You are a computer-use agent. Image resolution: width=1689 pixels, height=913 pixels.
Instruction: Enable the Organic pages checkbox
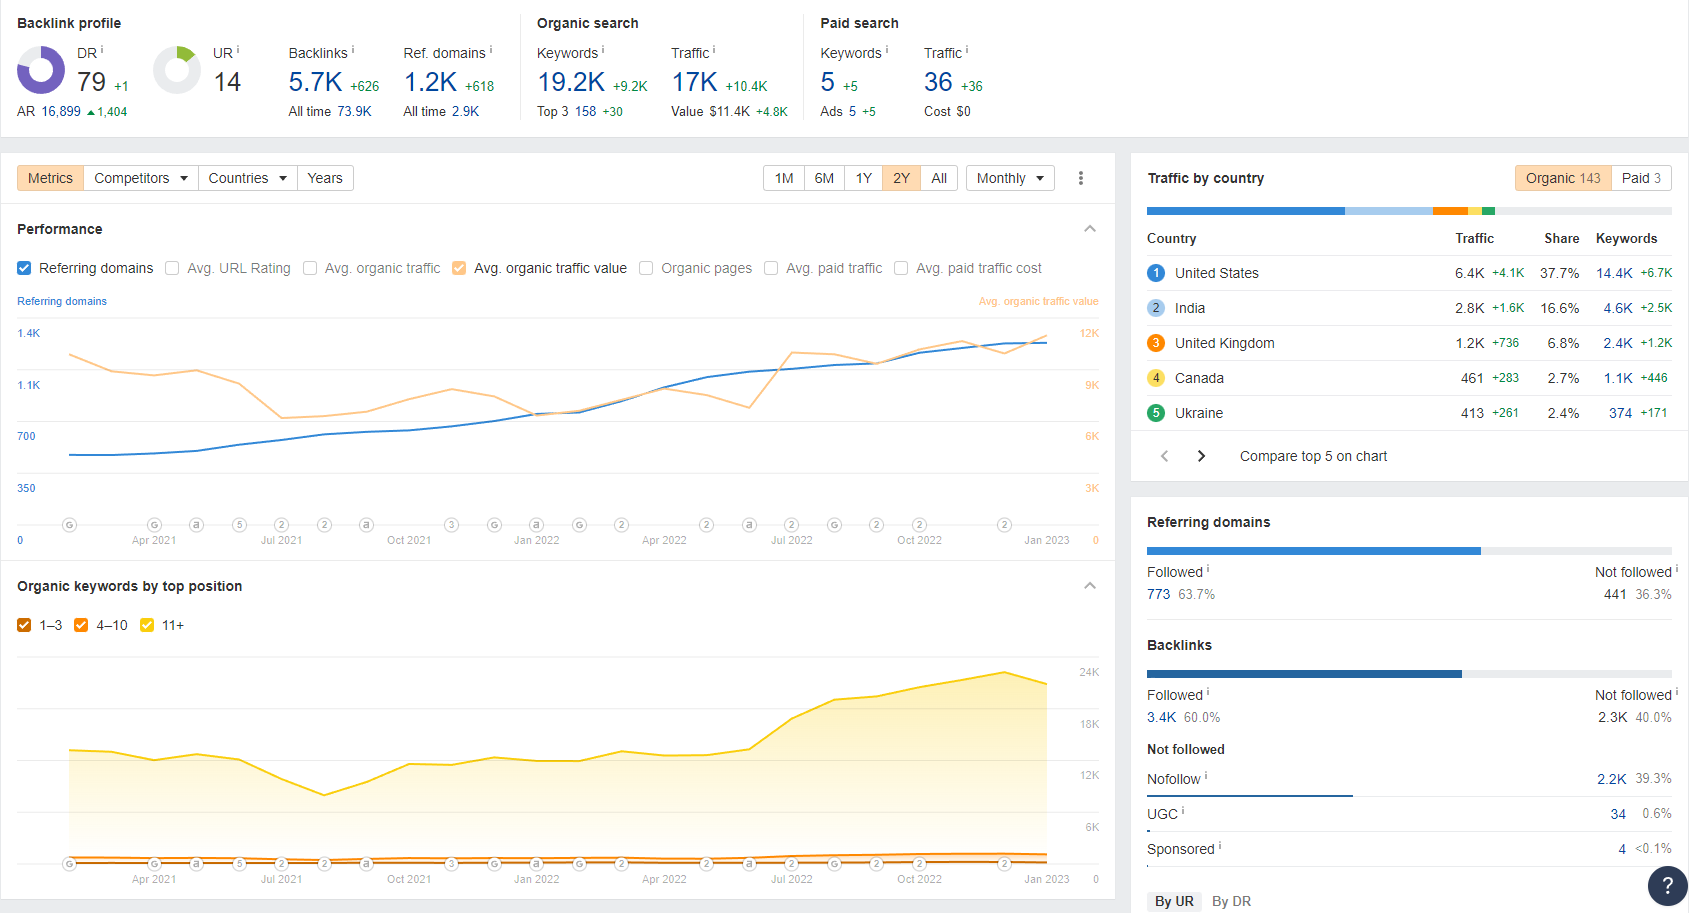click(646, 268)
